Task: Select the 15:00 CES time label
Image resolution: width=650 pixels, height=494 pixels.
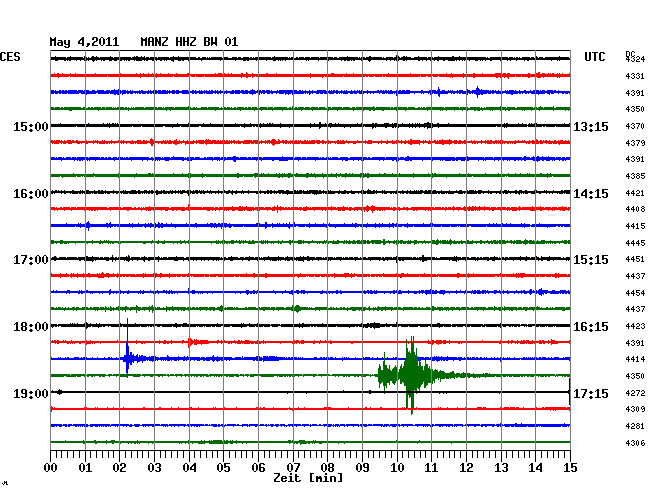Action: tap(30, 127)
